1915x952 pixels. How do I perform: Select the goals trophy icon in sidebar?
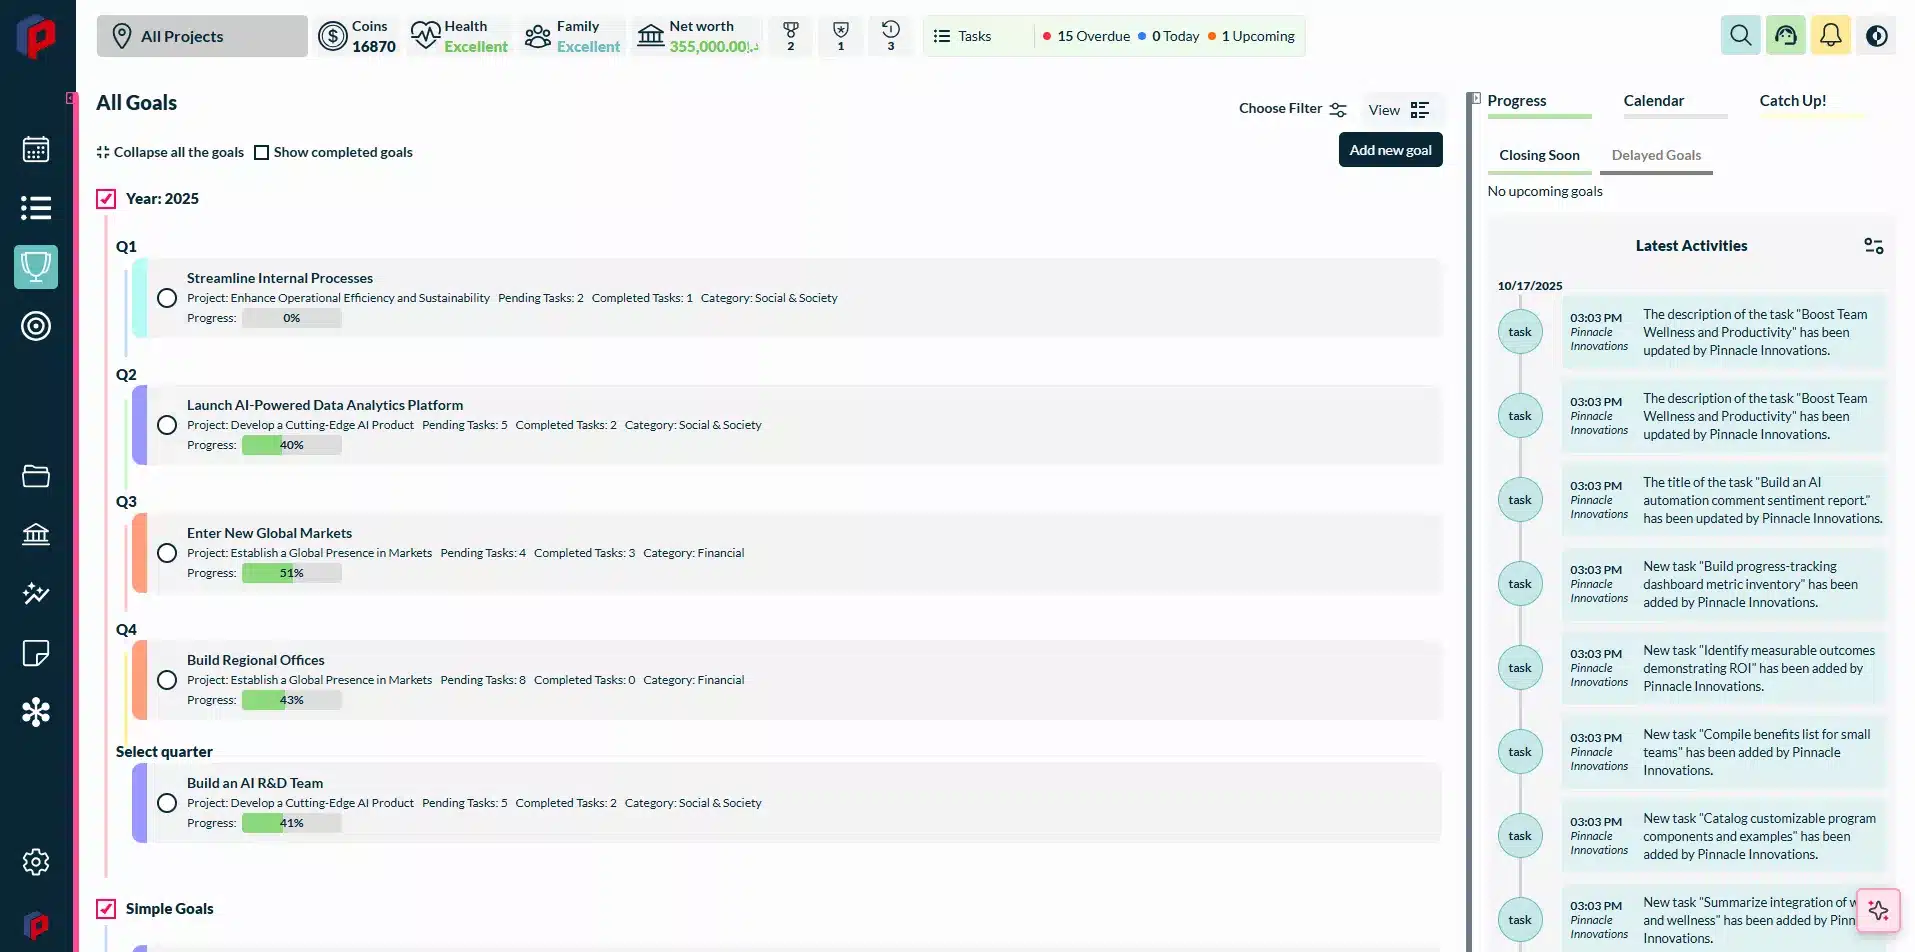point(36,267)
